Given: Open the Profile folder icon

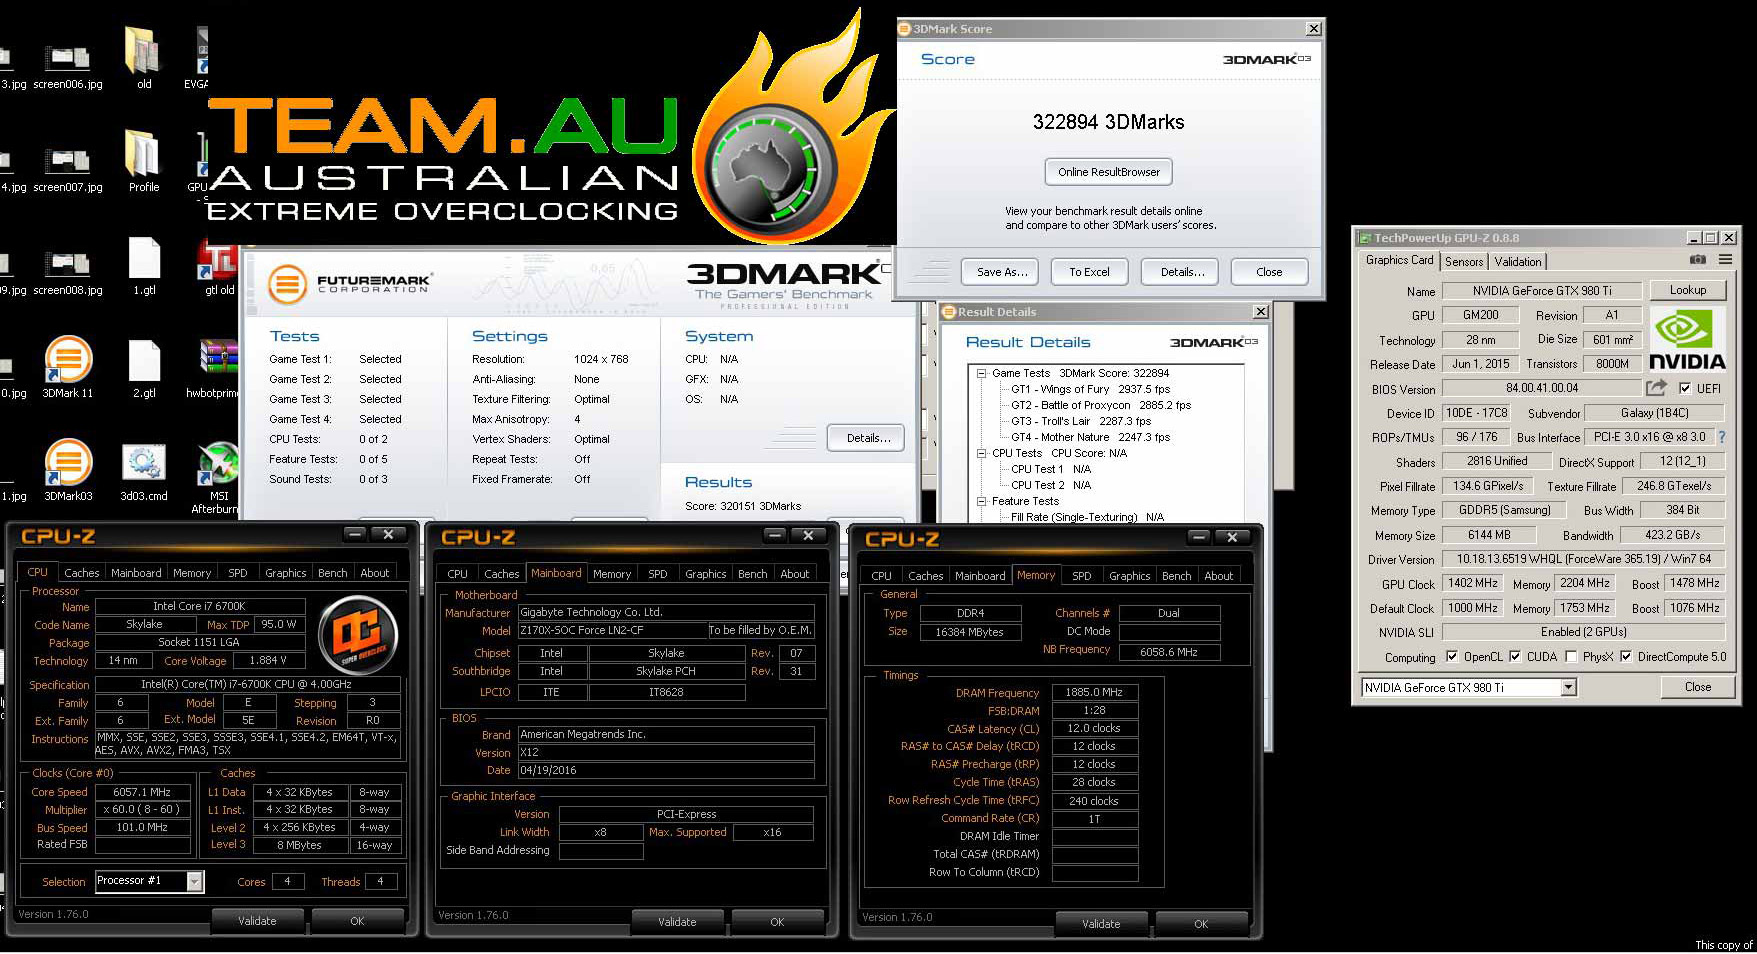Looking at the screenshot, I should 144,160.
